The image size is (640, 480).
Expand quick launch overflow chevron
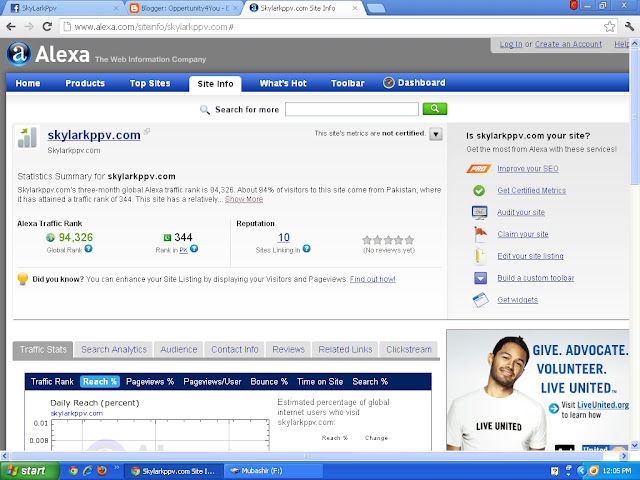pos(116,467)
